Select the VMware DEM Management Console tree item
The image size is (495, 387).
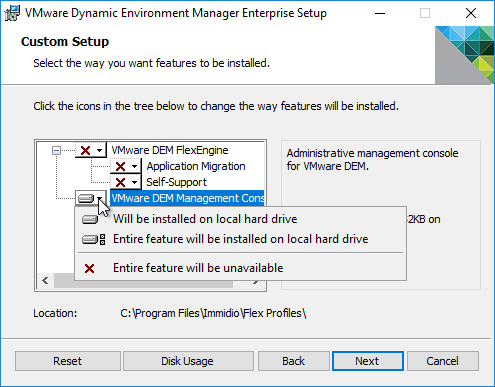click(x=187, y=198)
